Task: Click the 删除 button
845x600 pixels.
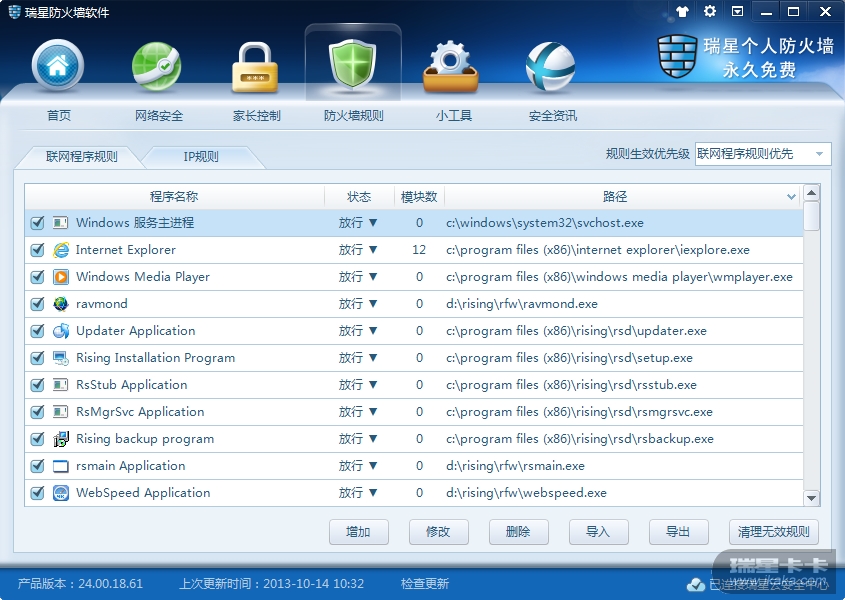Action: point(518,532)
